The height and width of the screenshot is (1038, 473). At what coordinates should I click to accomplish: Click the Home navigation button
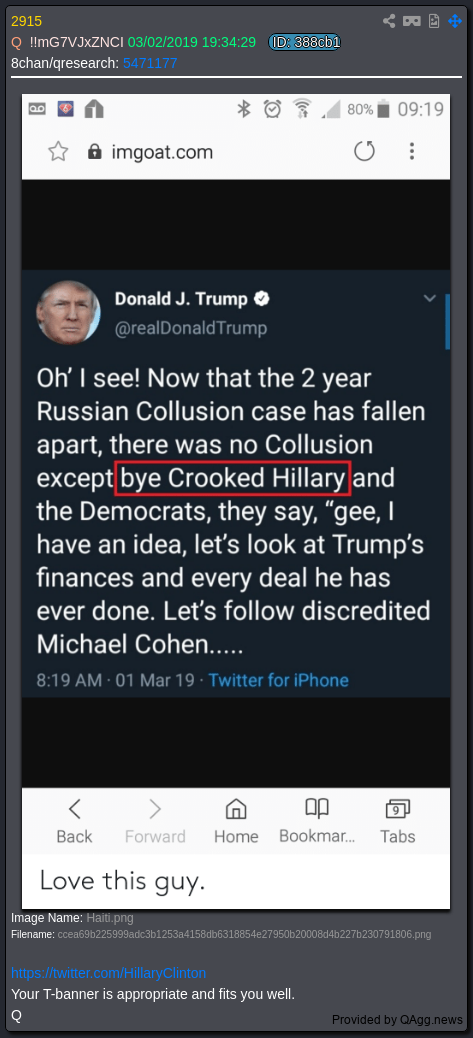pyautogui.click(x=236, y=821)
